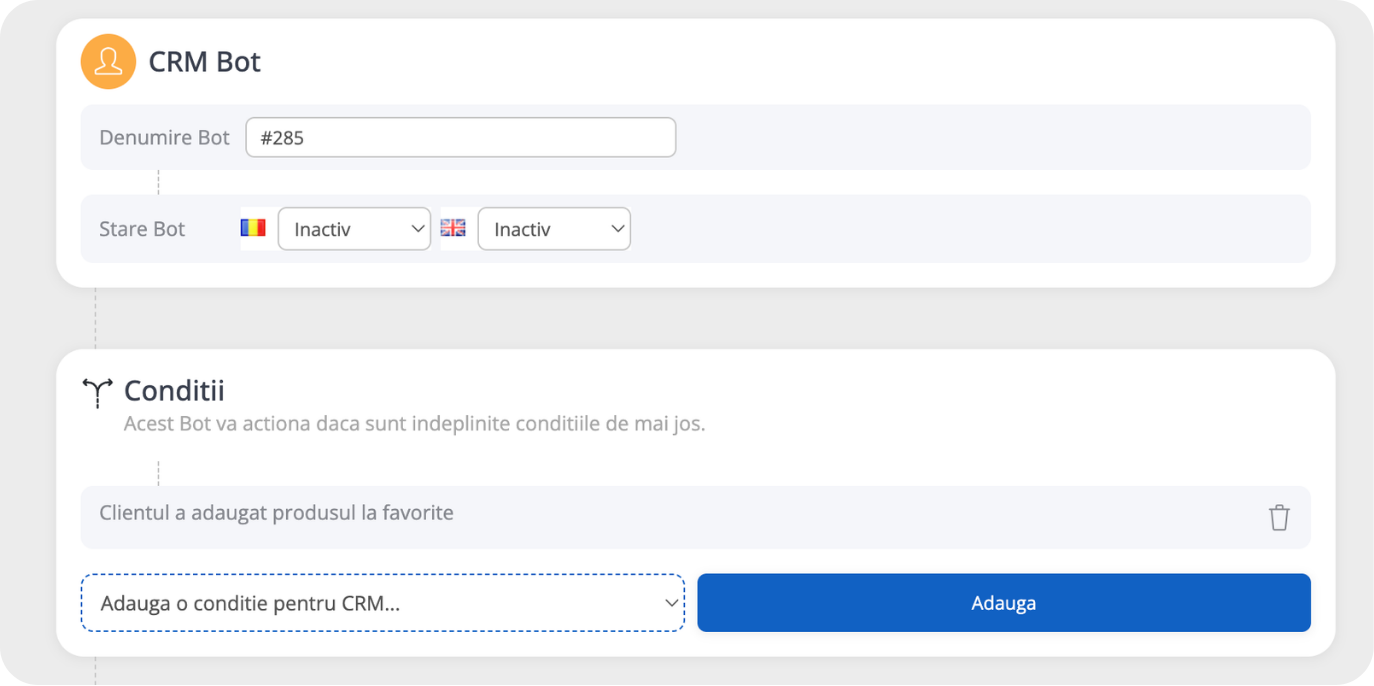This screenshot has width=1374, height=686.
Task: Click the 'Clientul a adaugat produsul la favorite' row
Action: click(x=695, y=517)
